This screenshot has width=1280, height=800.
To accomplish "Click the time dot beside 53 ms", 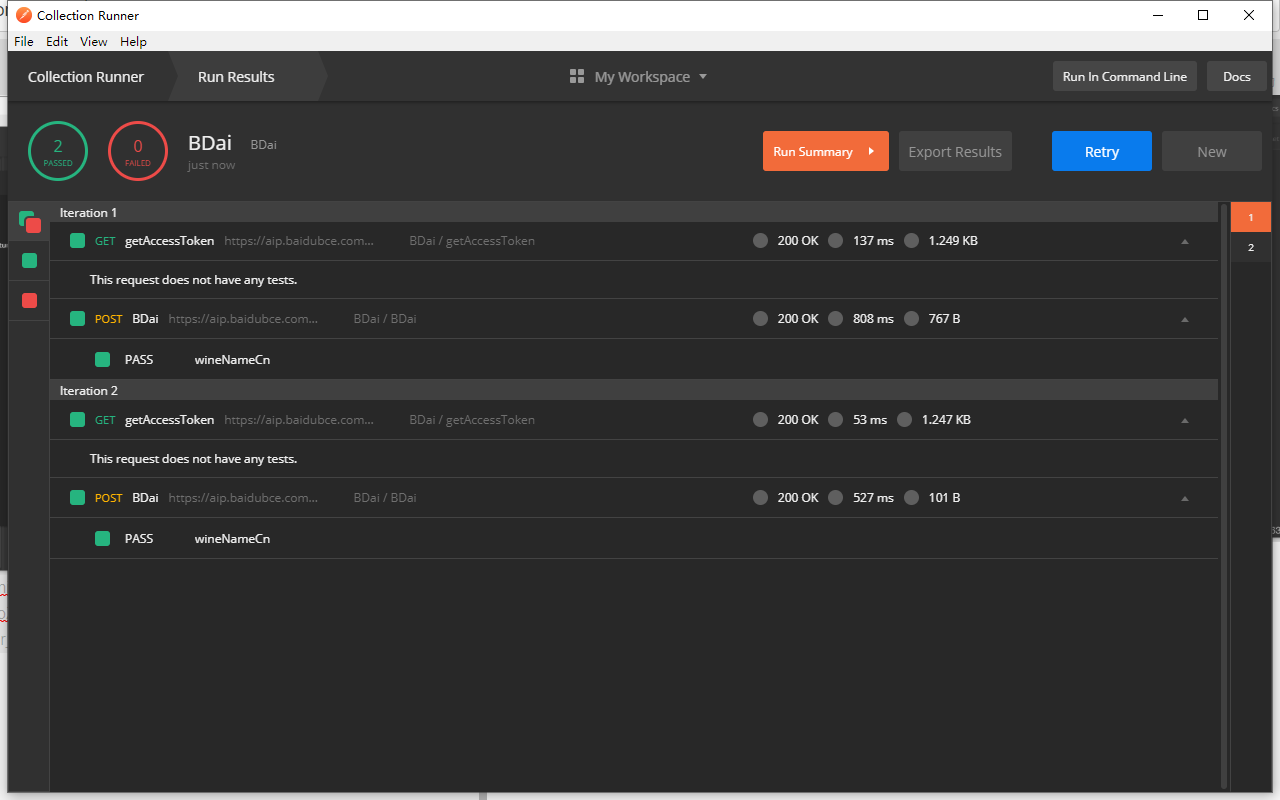I will coord(835,420).
